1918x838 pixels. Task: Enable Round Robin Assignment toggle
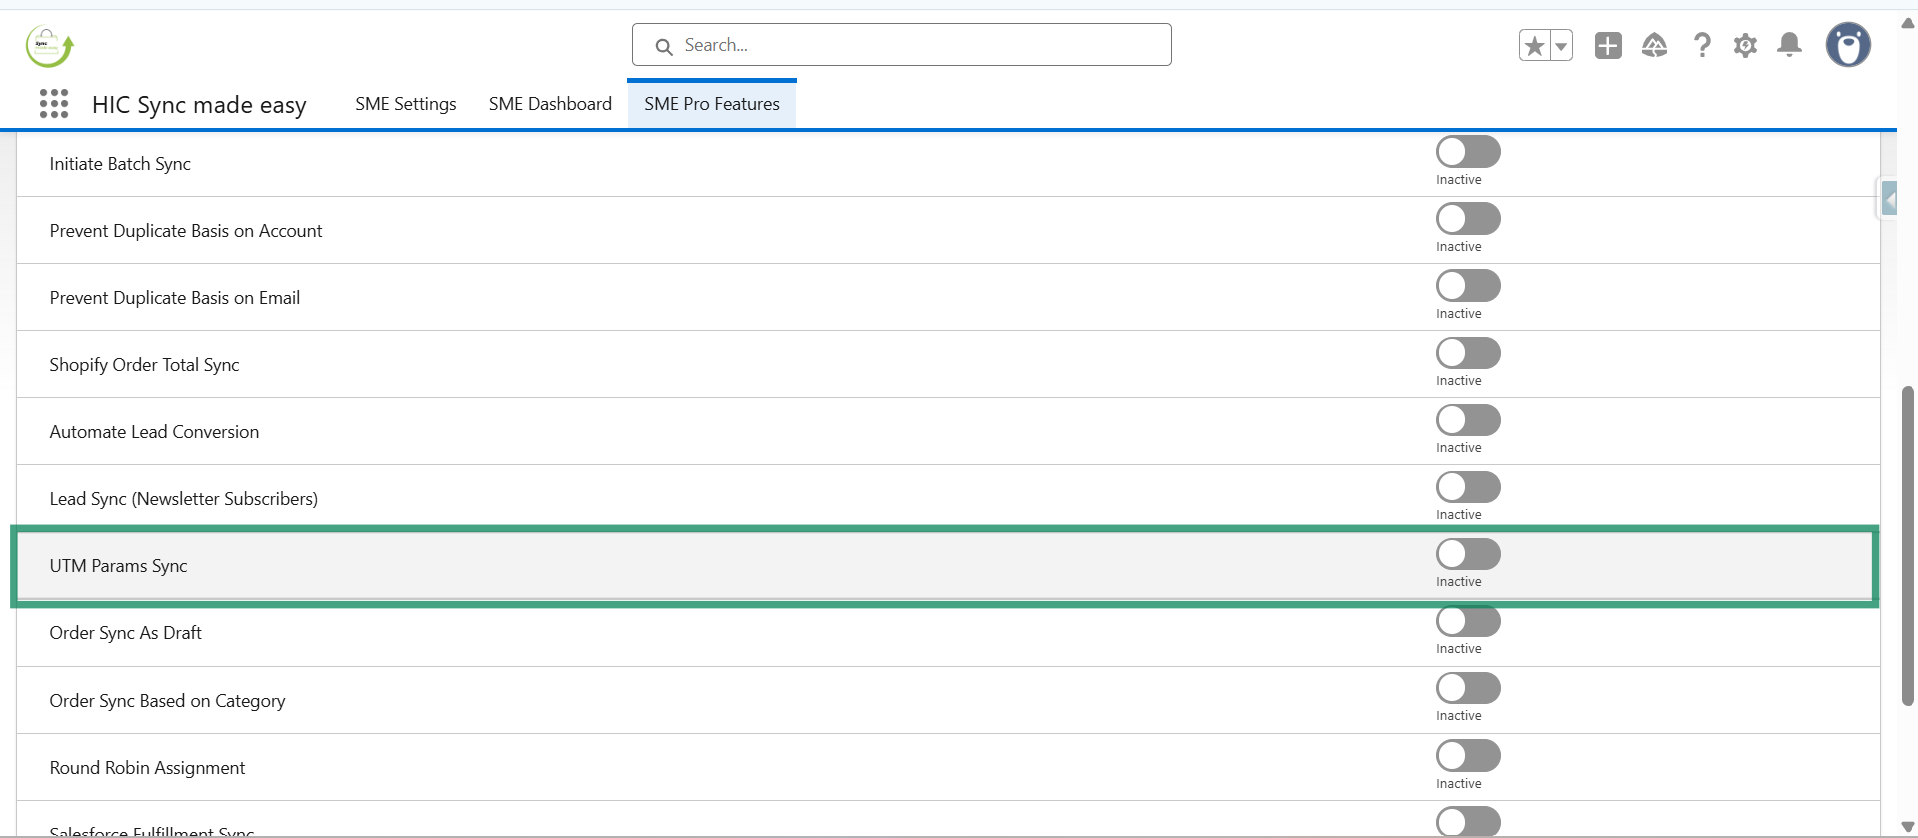(1468, 756)
